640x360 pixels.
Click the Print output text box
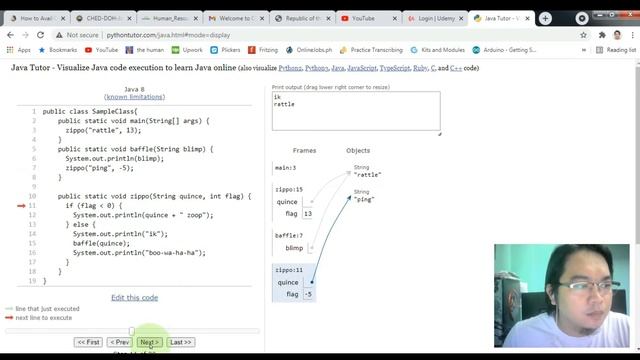(356, 111)
